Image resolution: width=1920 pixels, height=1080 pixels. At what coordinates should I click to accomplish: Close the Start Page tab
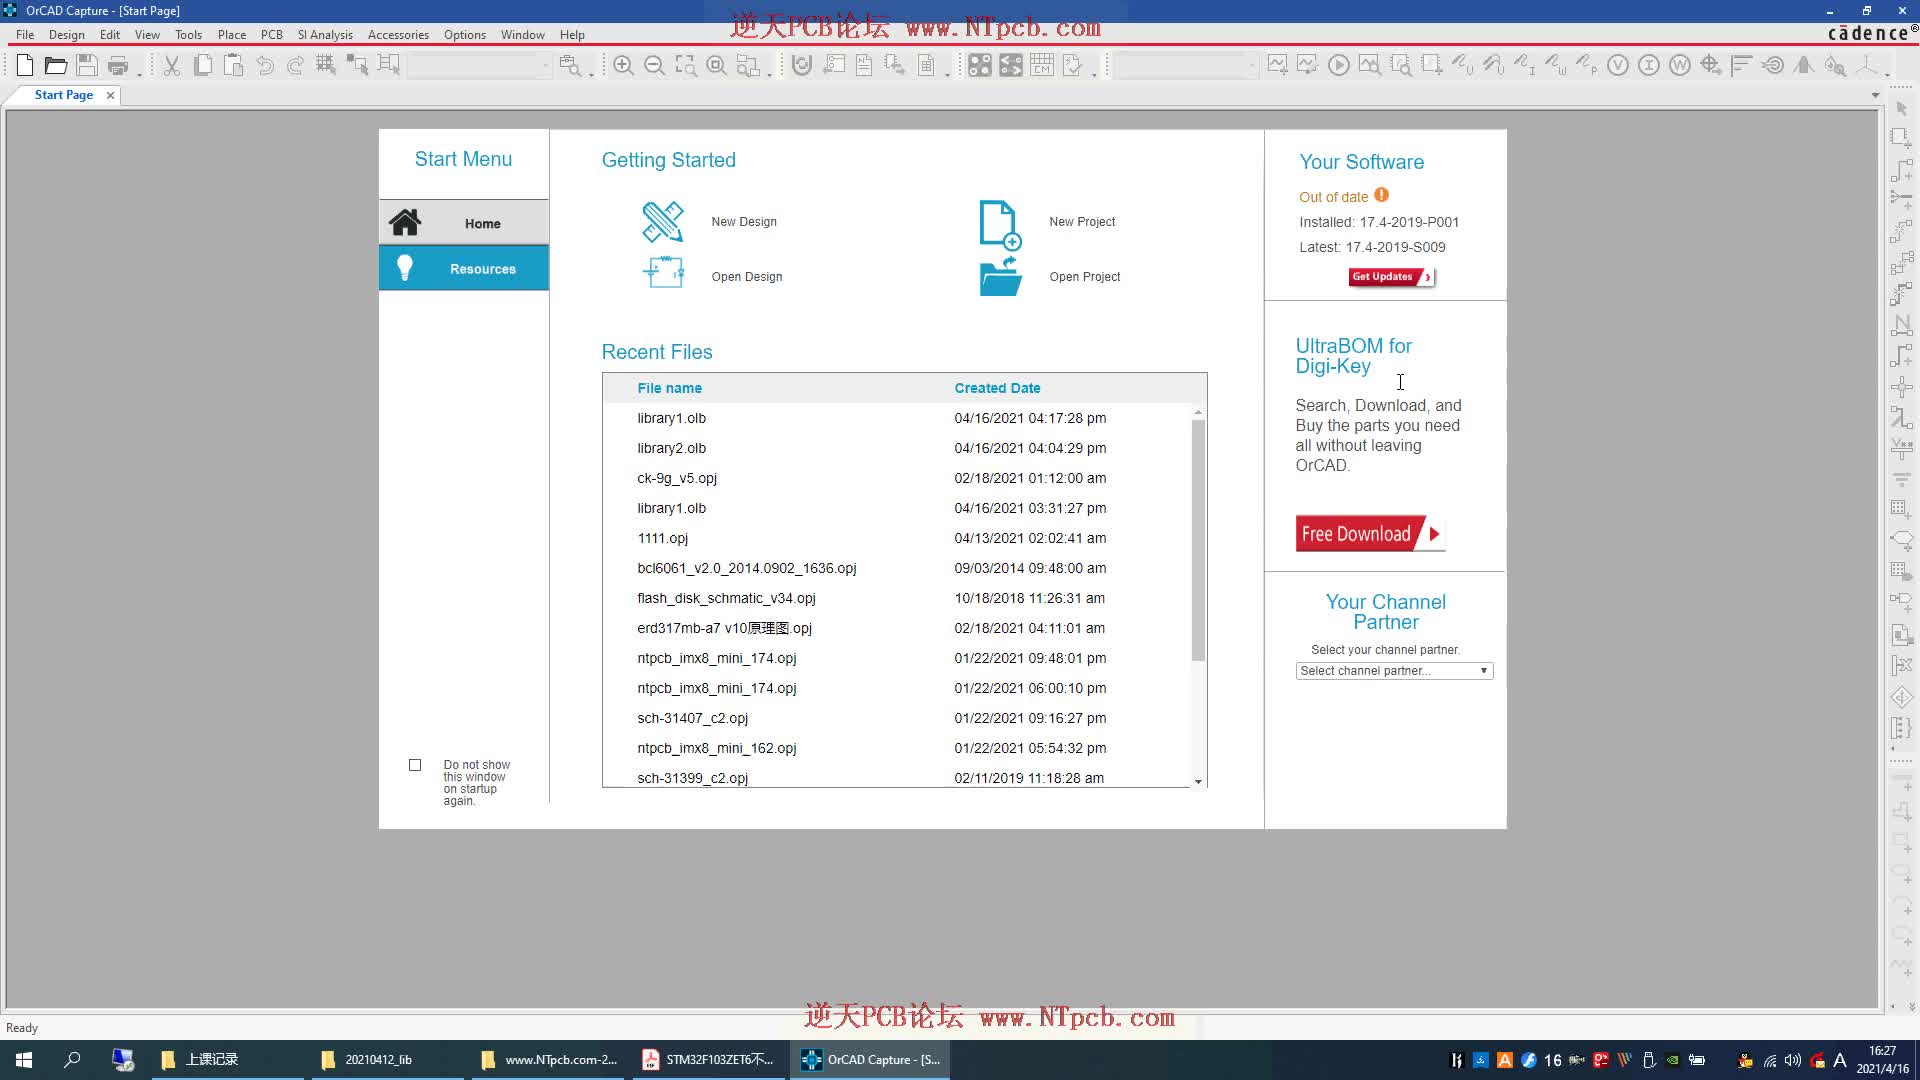tap(110, 95)
